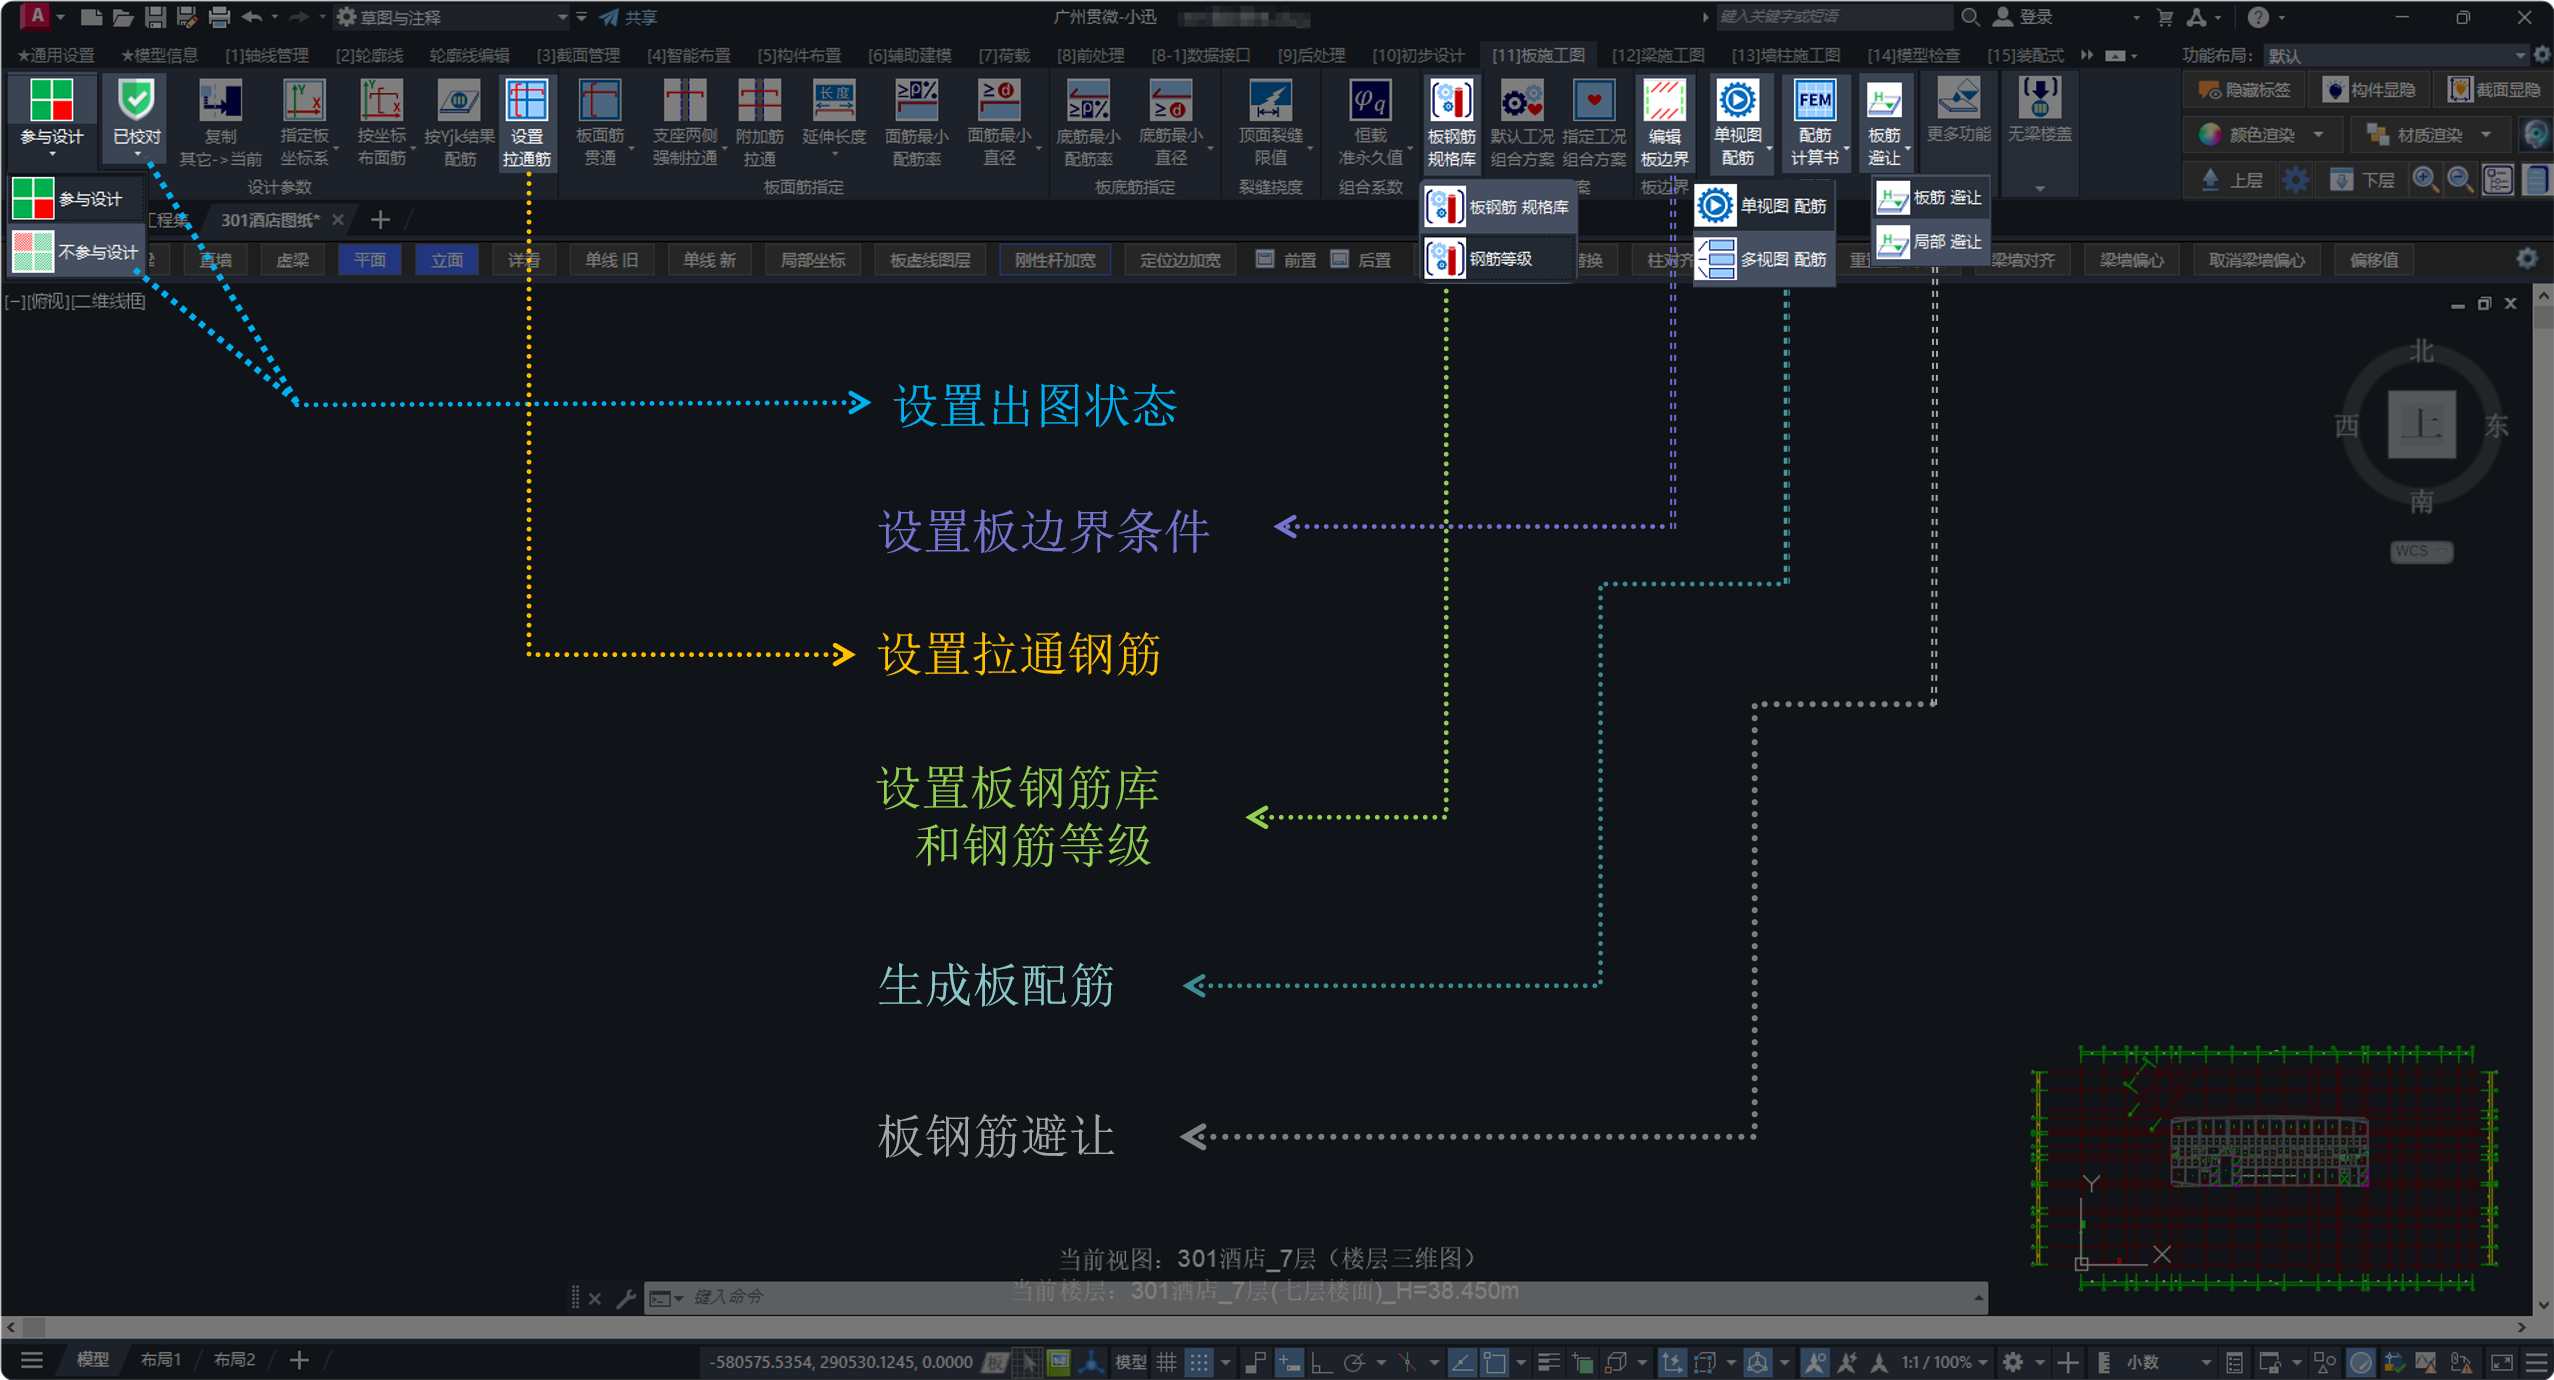Click 底筋最小直径 icon
Viewport: 2554px width, 1380px height.
[1170, 101]
